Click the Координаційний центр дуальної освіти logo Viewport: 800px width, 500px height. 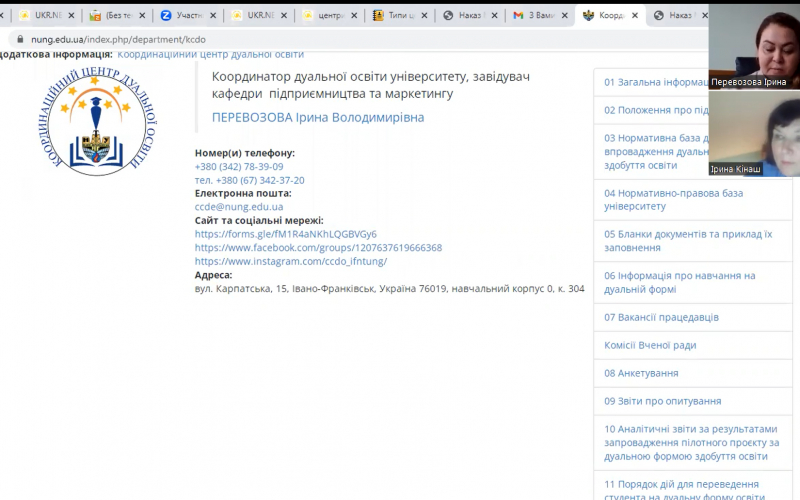pyautogui.click(x=97, y=121)
